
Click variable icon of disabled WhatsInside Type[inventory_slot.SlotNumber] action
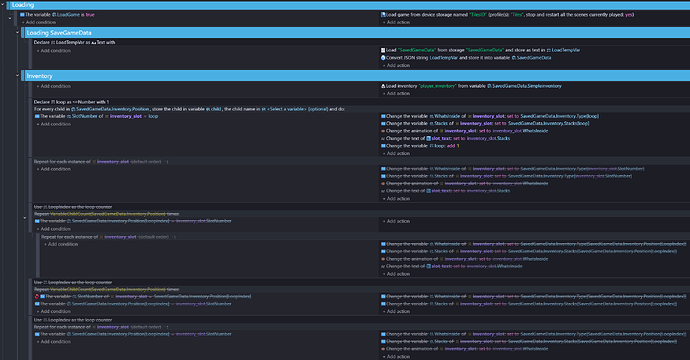click(x=383, y=169)
